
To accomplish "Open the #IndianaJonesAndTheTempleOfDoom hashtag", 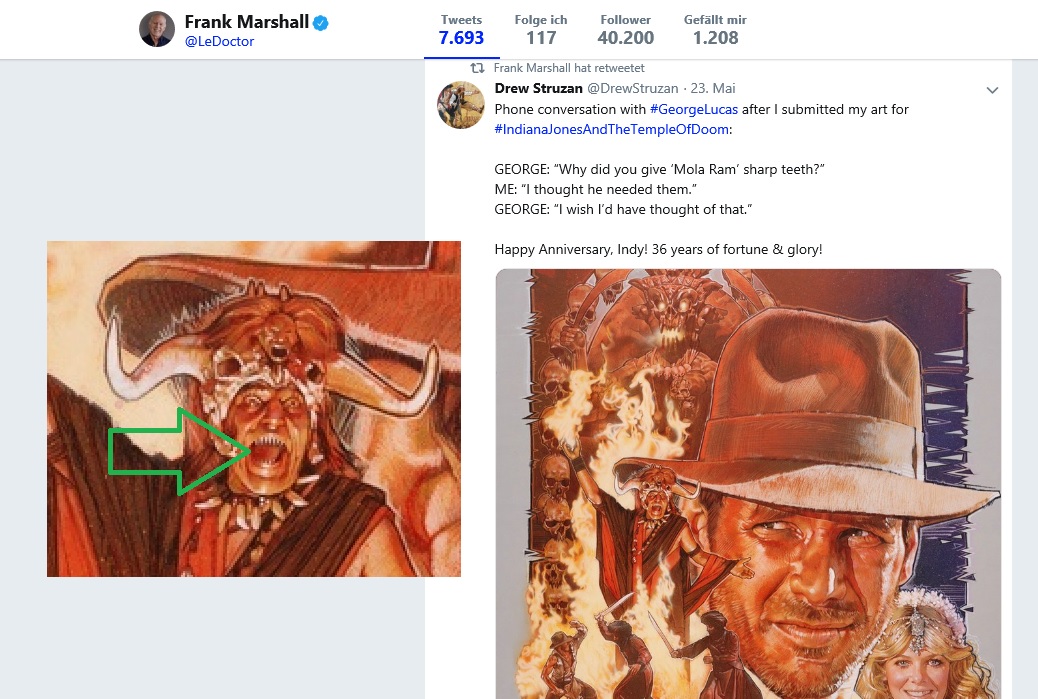I will (611, 129).
